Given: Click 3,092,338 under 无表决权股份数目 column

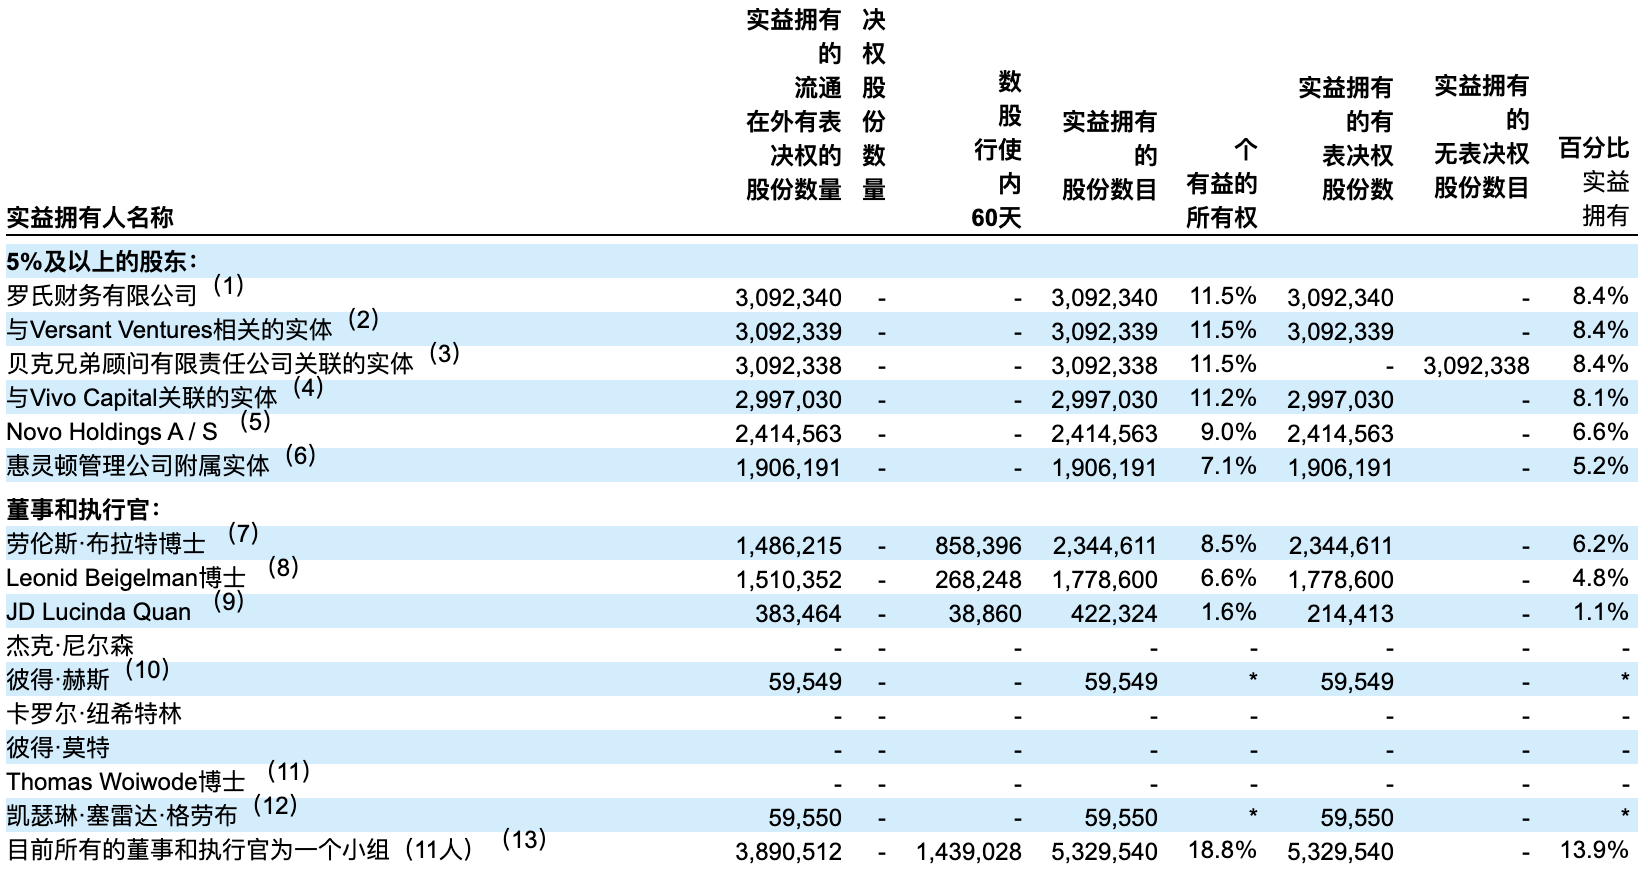Looking at the screenshot, I should point(1476,366).
